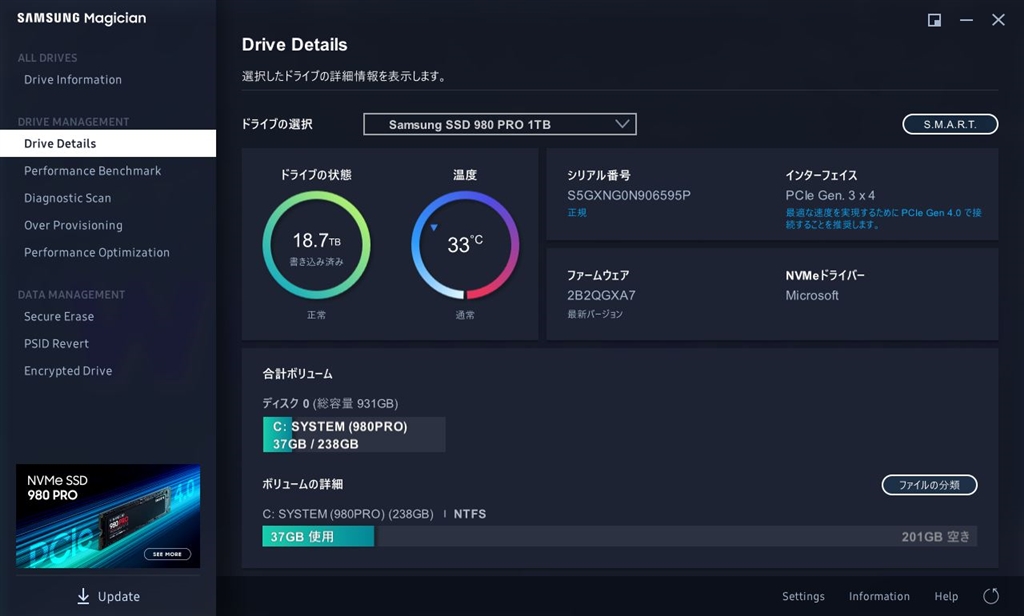
Task: Click the NTFS file system label
Action: 470,514
